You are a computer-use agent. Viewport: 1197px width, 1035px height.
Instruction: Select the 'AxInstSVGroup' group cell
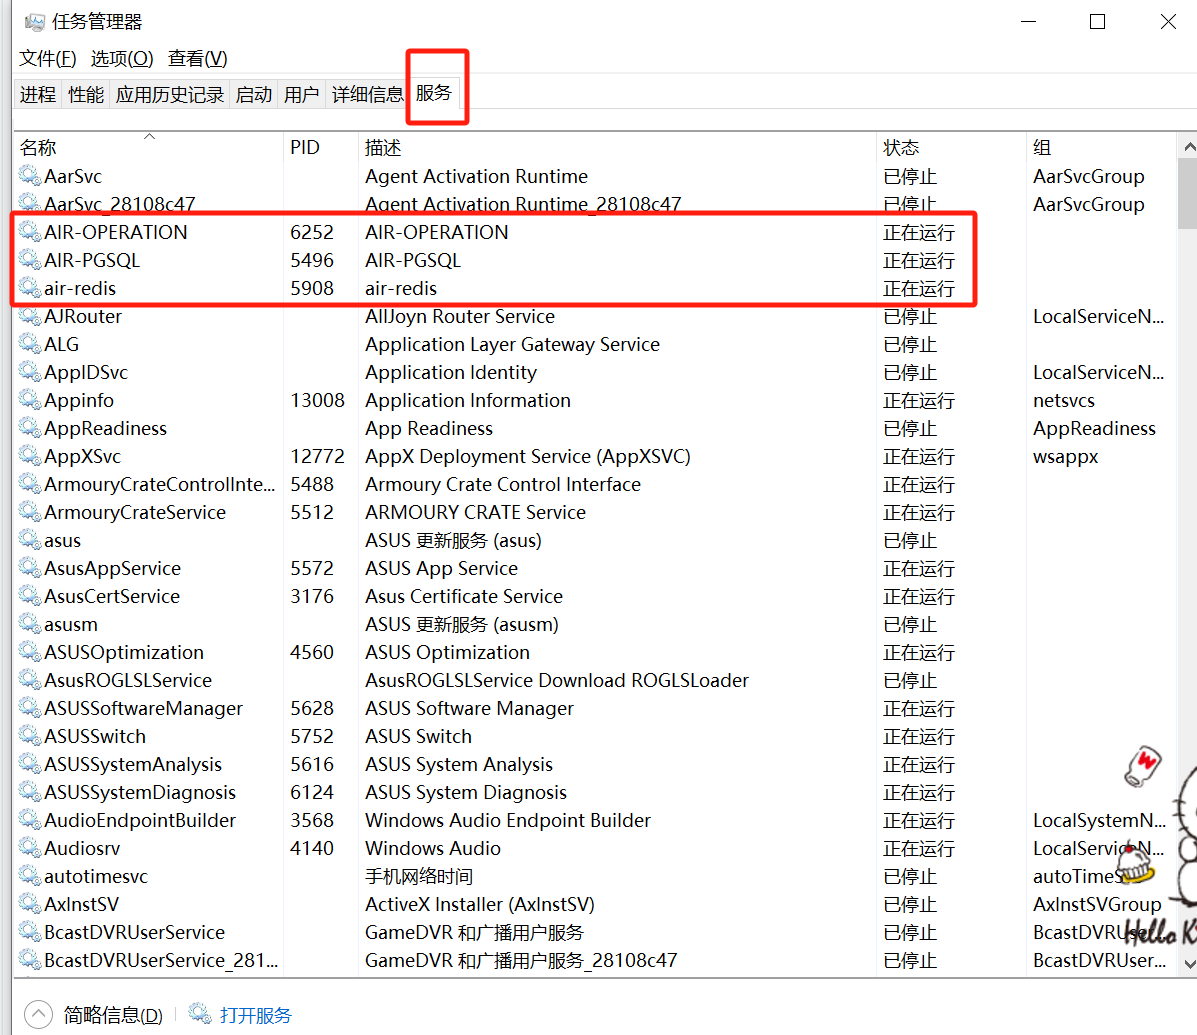click(x=1097, y=904)
